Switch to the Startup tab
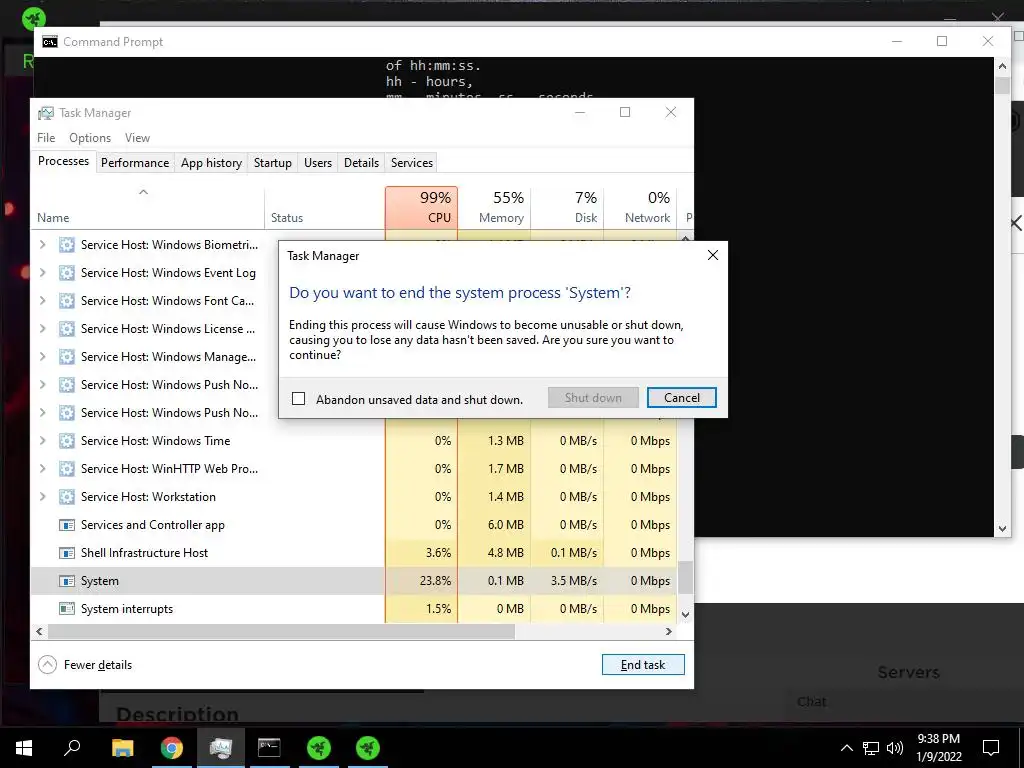The width and height of the screenshot is (1024, 768). [x=272, y=163]
